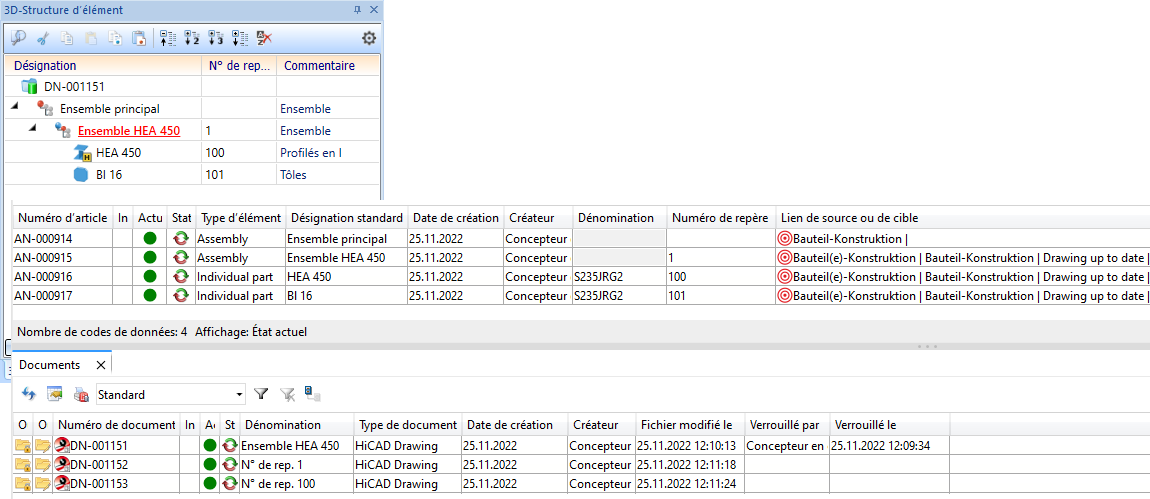Click the DN-001152 document number
The height and width of the screenshot is (499, 1150).
click(99, 465)
